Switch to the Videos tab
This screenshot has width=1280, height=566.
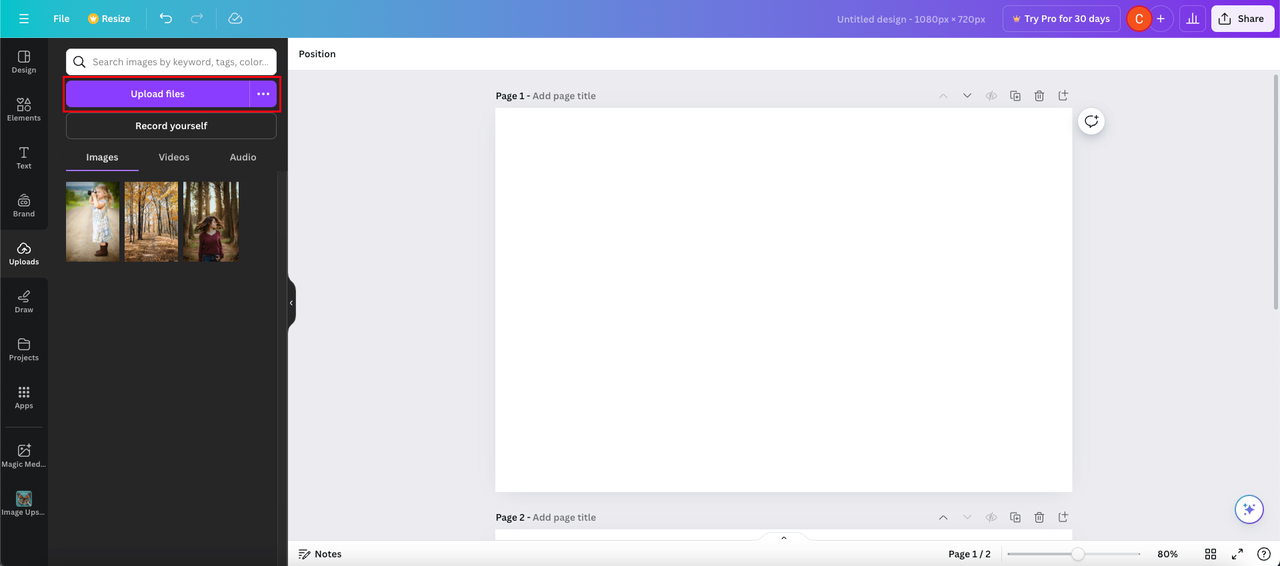[x=174, y=157]
